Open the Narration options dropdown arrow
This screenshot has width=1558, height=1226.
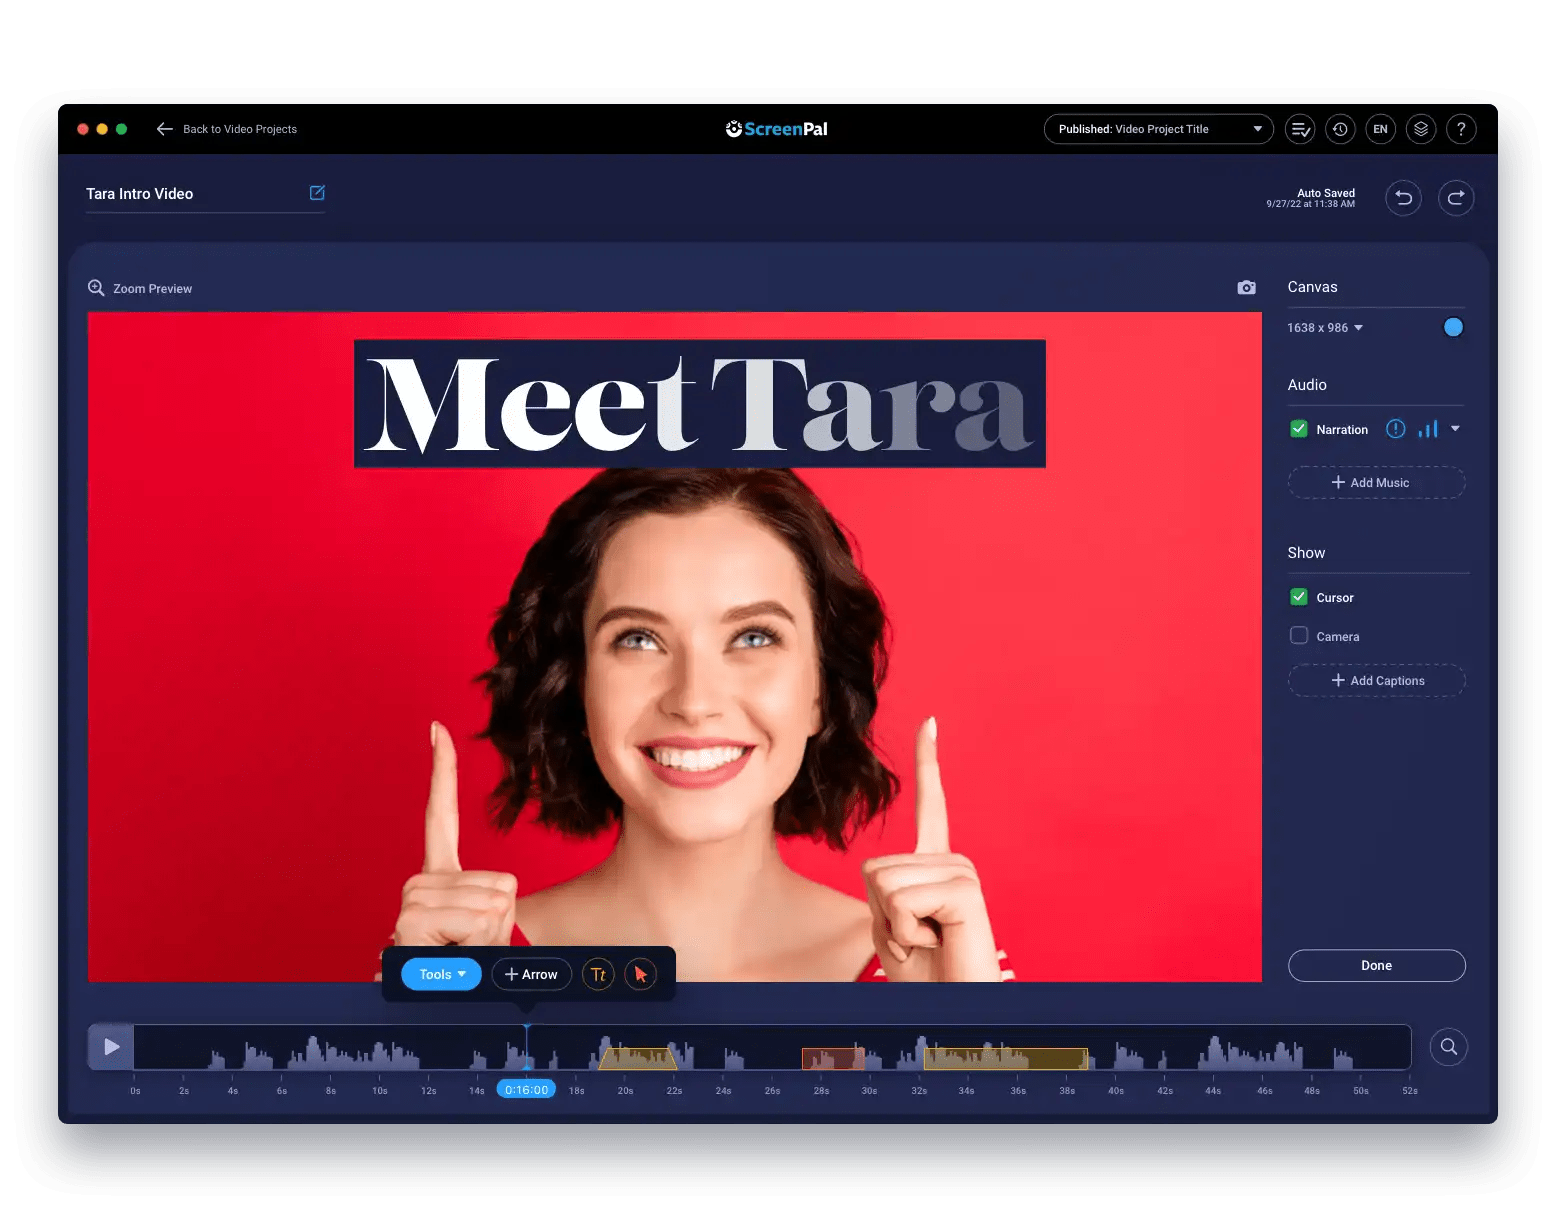[x=1456, y=428]
